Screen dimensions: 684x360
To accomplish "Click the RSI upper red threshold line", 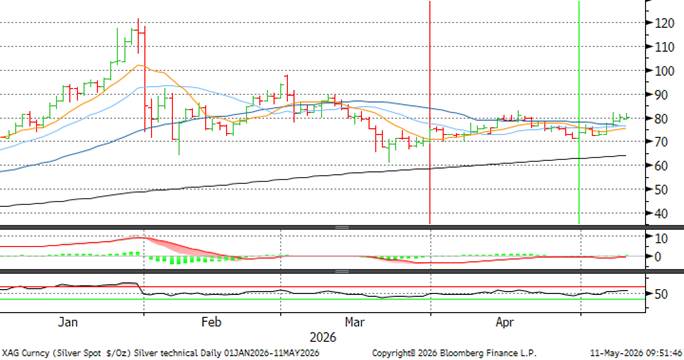I will [x=323, y=287].
